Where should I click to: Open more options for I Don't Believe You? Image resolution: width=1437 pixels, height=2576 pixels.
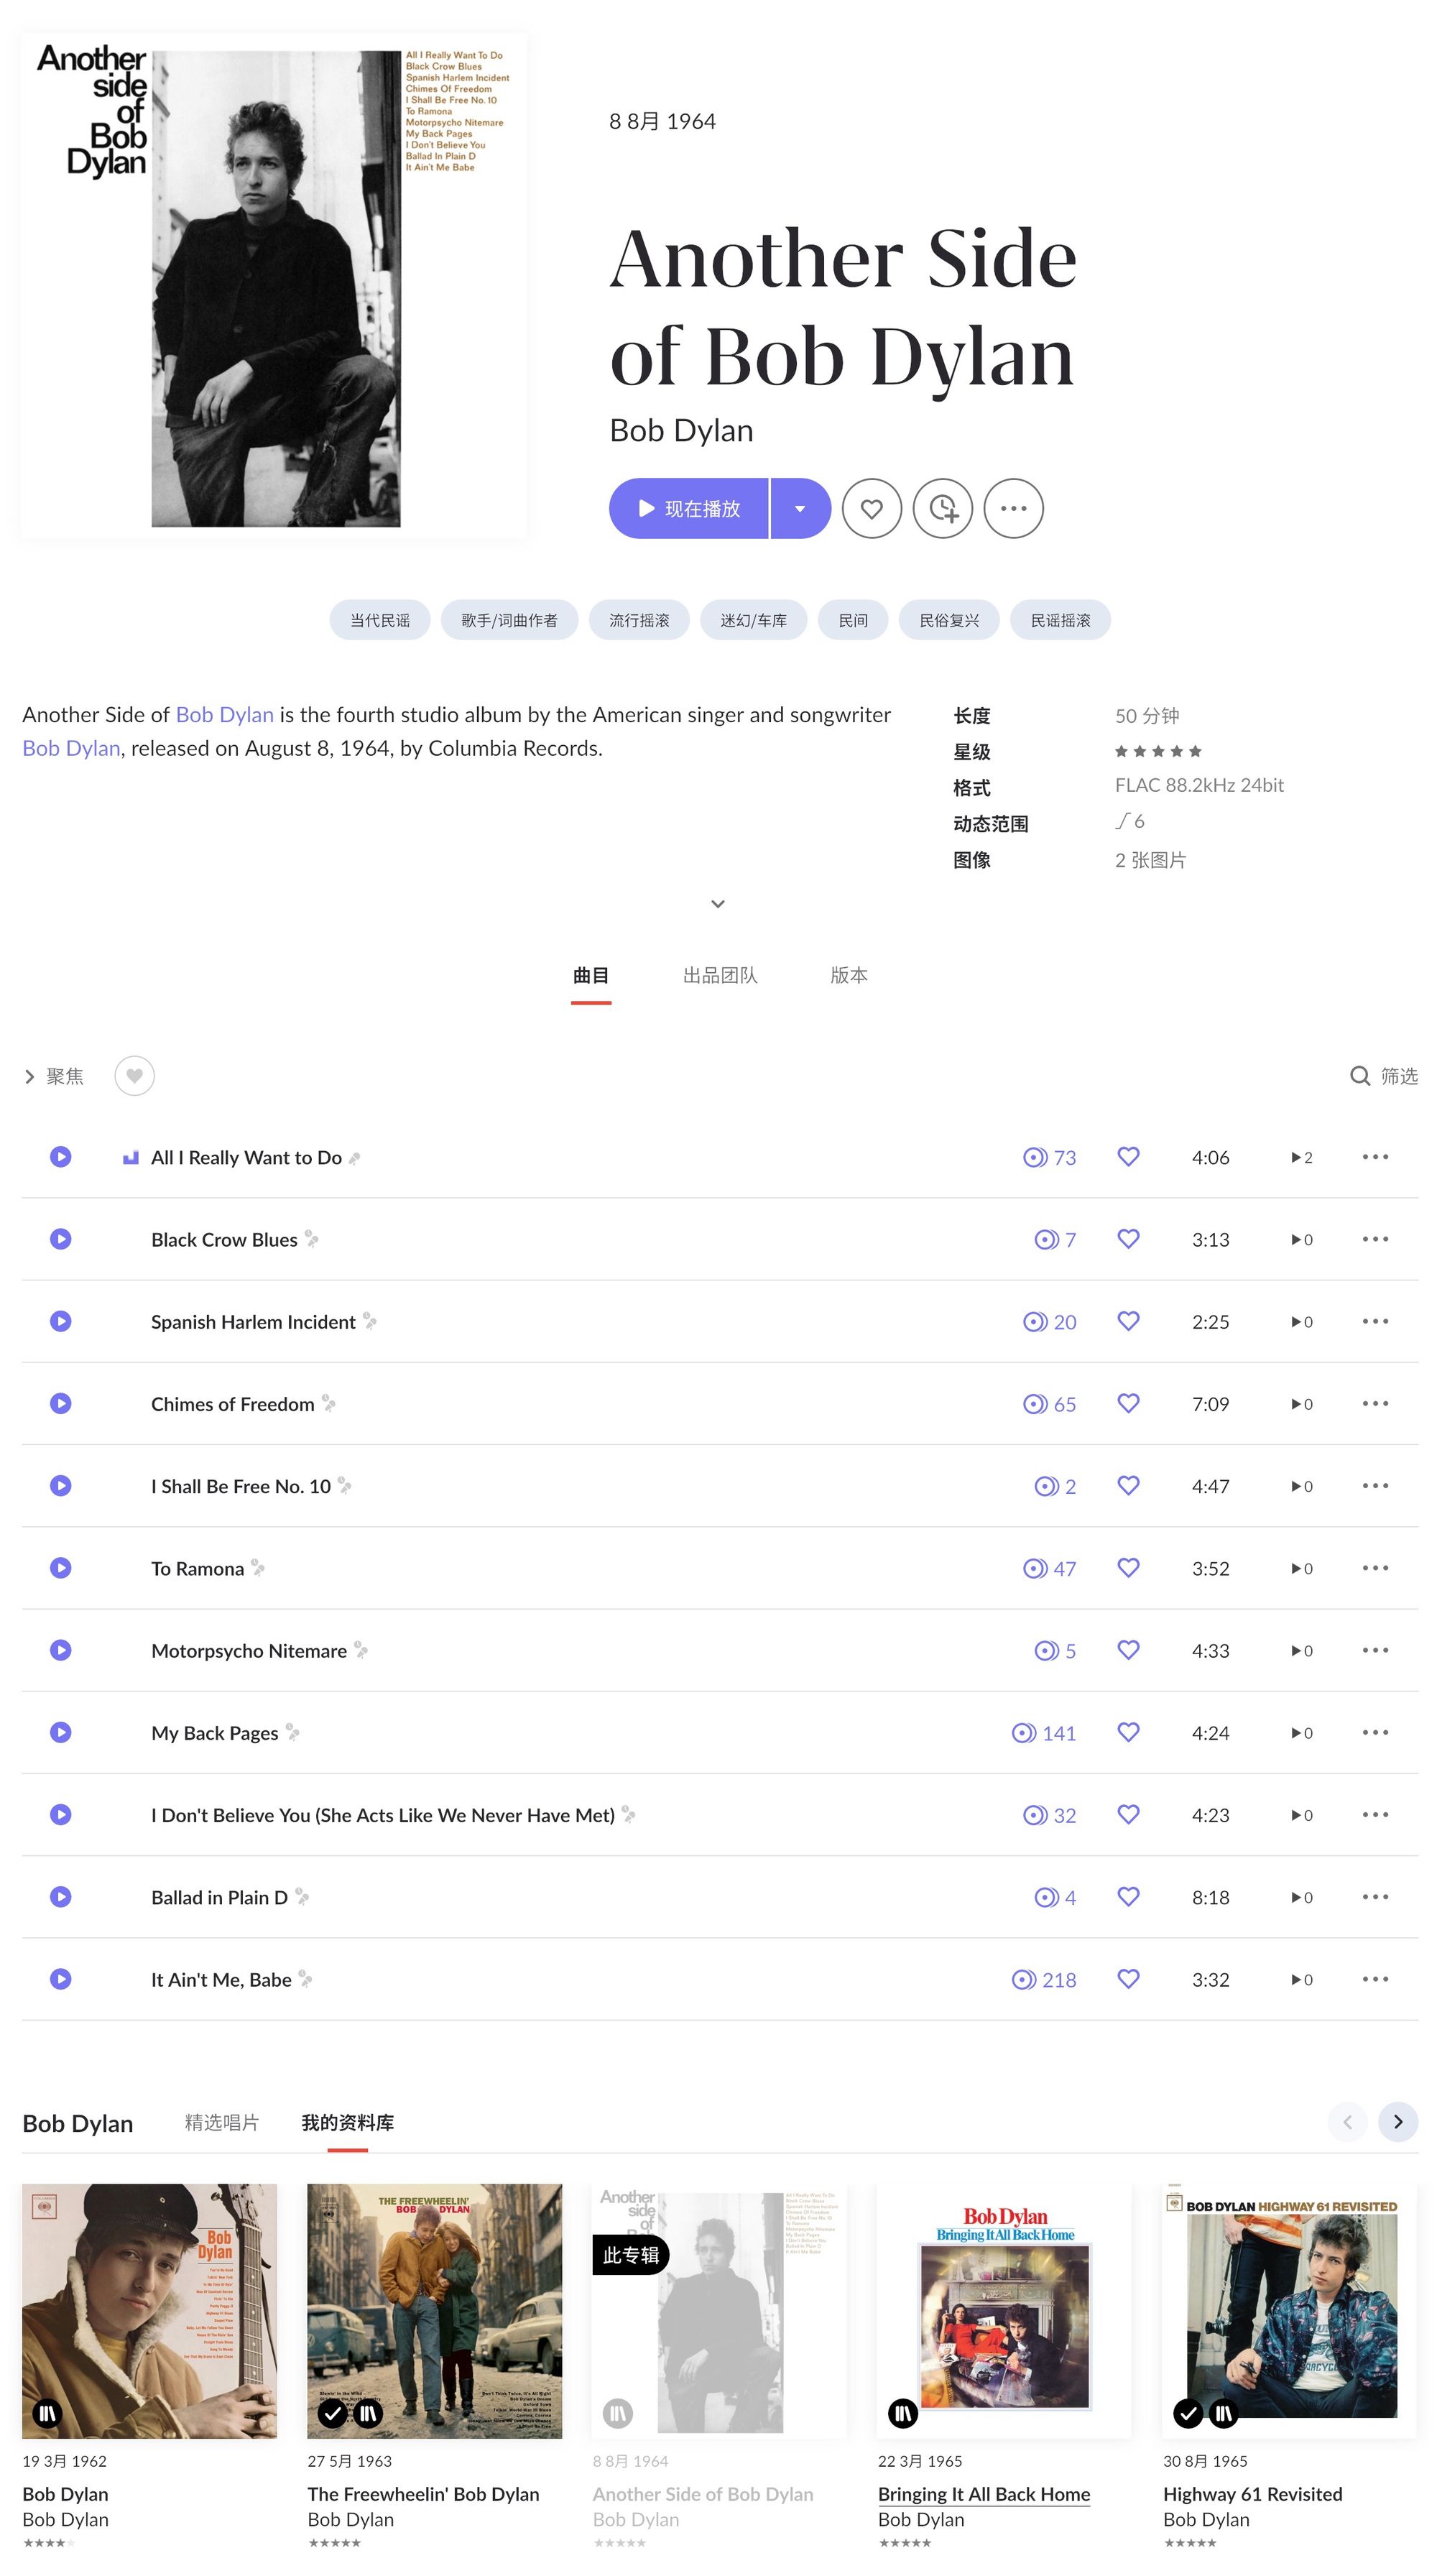coord(1375,1814)
